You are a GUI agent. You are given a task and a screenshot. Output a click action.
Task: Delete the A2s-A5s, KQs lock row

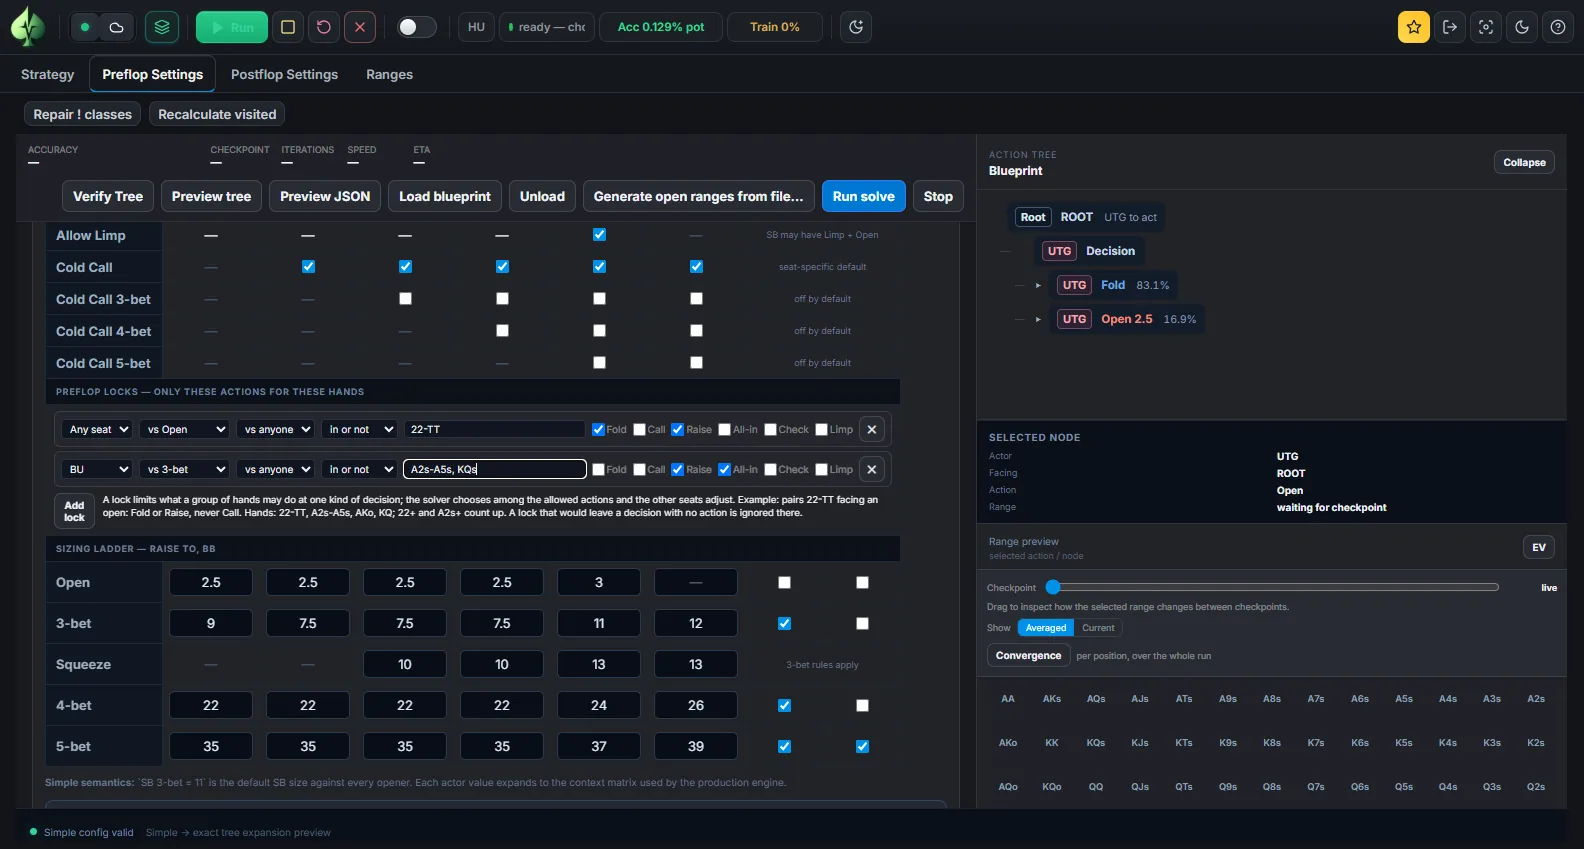[x=872, y=469]
